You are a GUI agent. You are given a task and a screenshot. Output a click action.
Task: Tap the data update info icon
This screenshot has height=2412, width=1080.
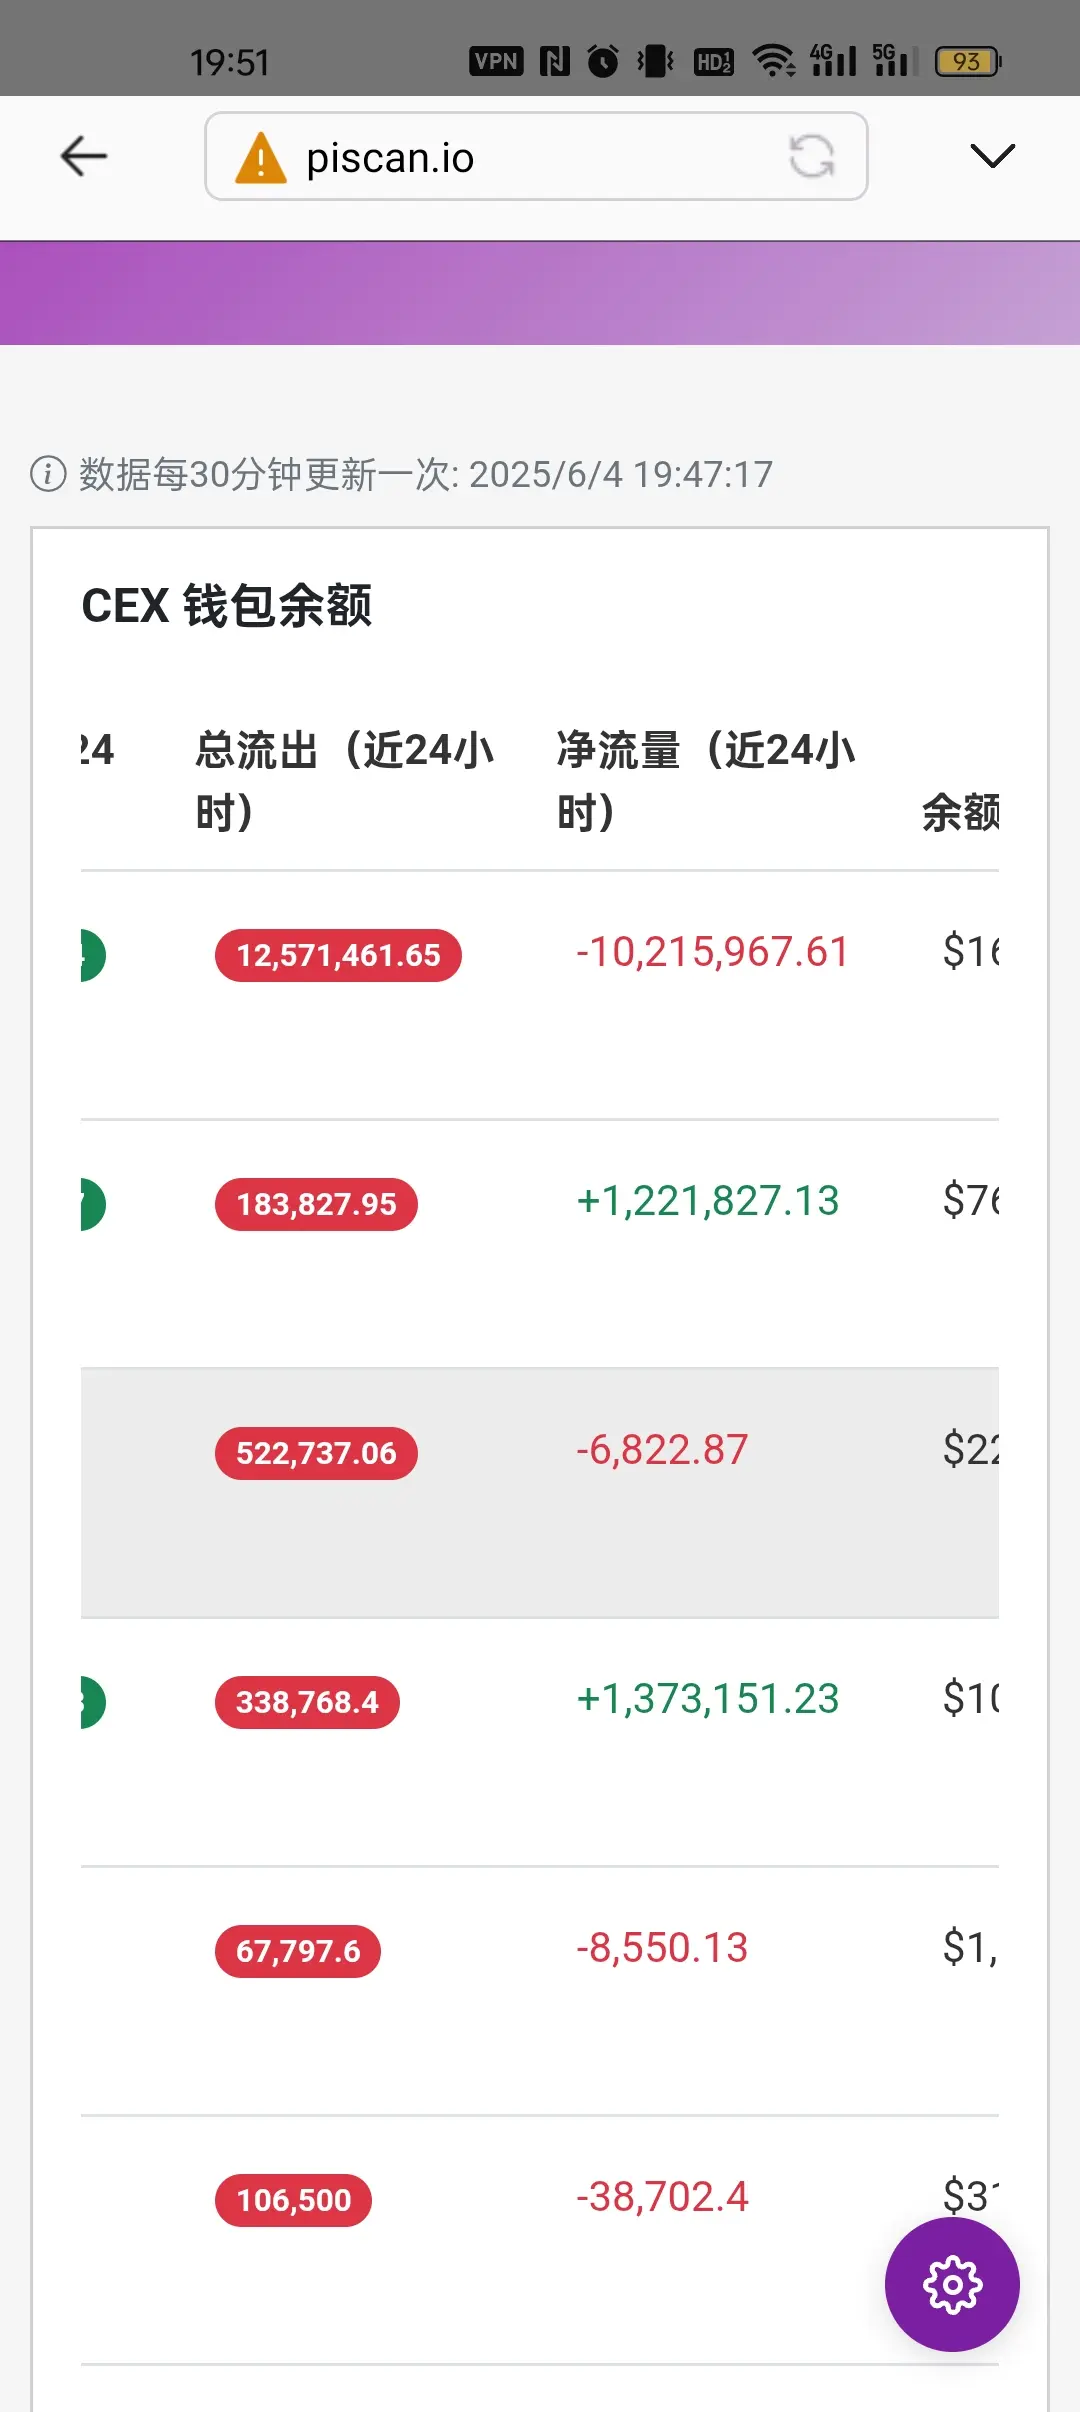coord(48,474)
